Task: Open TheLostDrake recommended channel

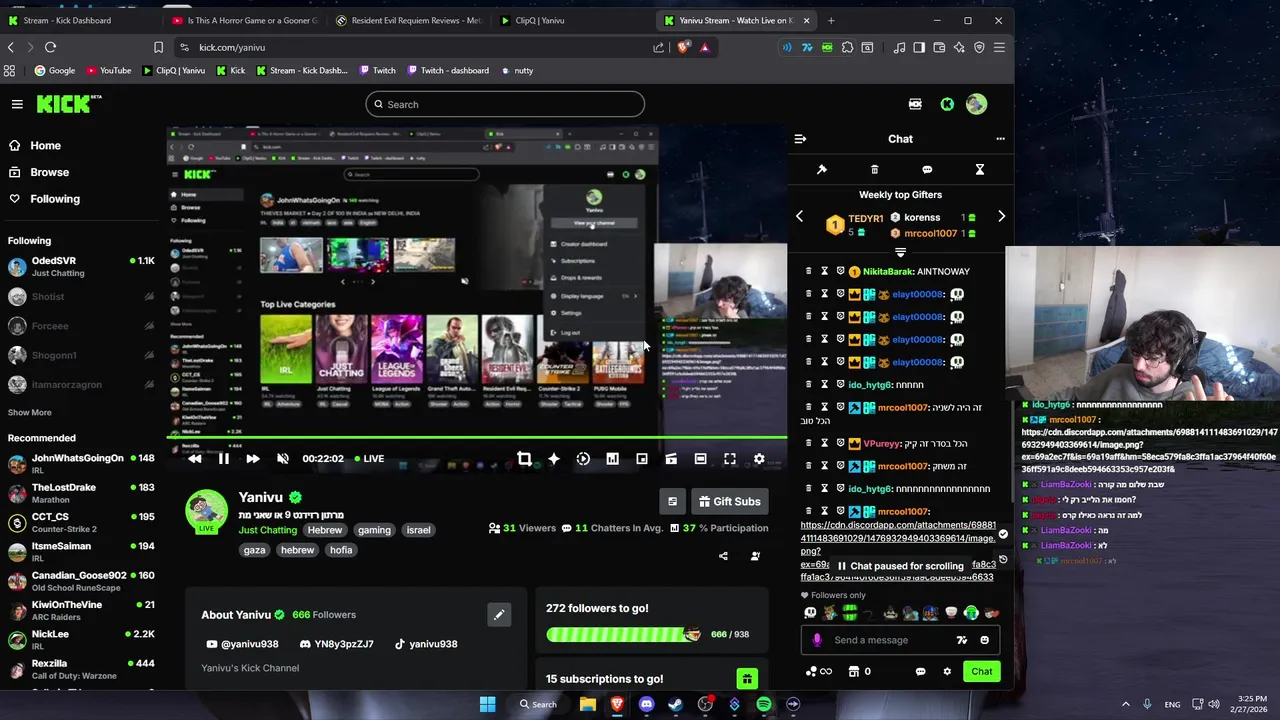Action: click(80, 493)
